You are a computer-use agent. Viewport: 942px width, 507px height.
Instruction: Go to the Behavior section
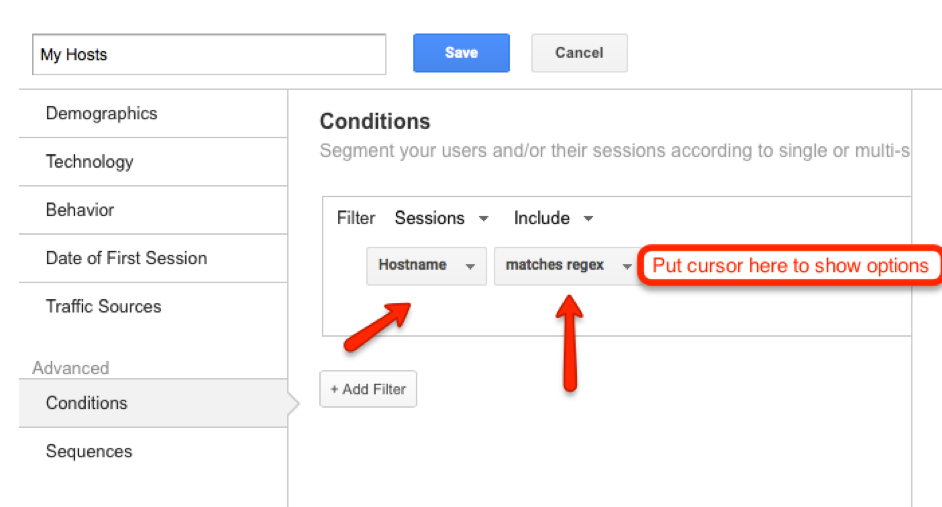click(x=80, y=210)
